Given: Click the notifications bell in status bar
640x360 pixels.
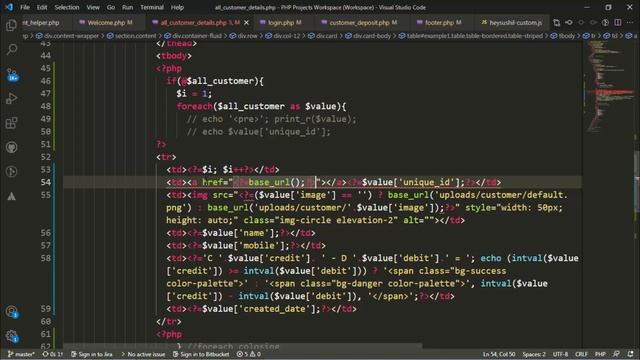Looking at the screenshot, I should coord(631,354).
